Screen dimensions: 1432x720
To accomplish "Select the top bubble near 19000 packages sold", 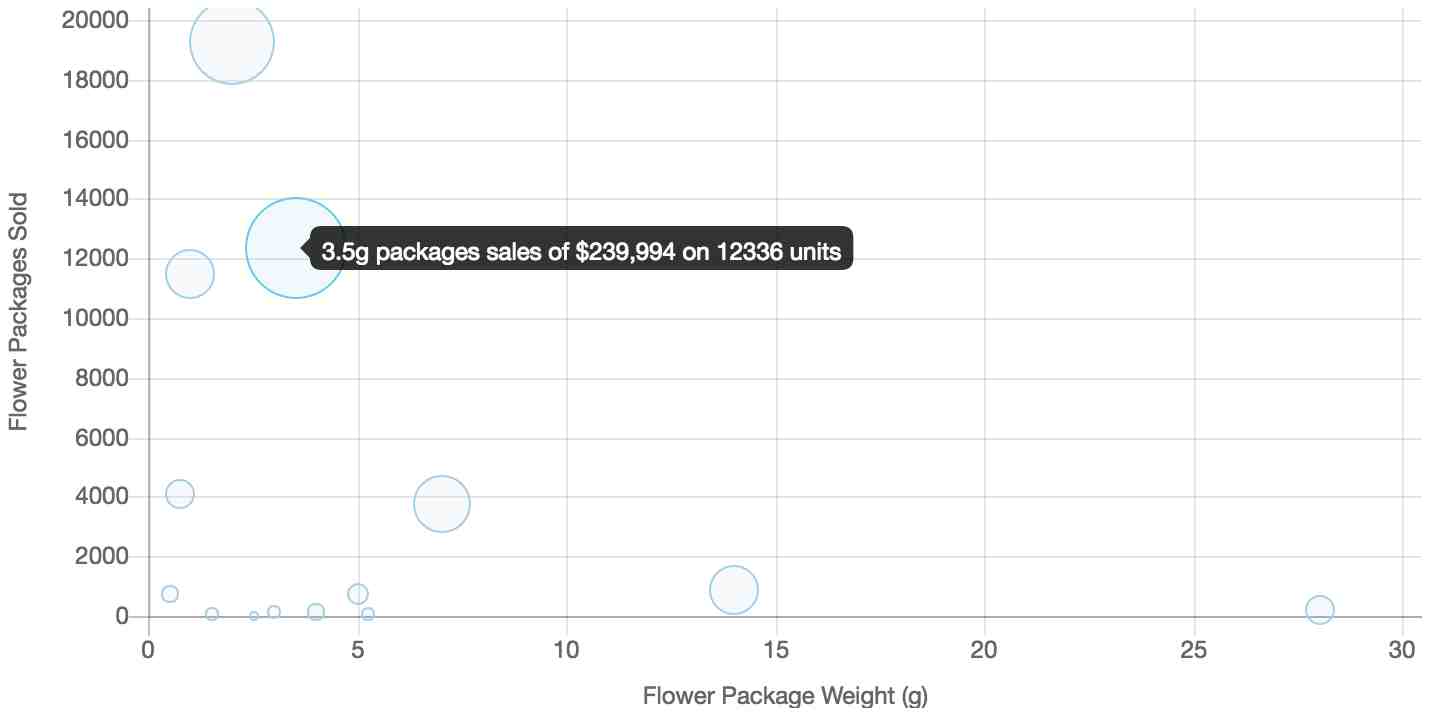I will click(x=232, y=42).
